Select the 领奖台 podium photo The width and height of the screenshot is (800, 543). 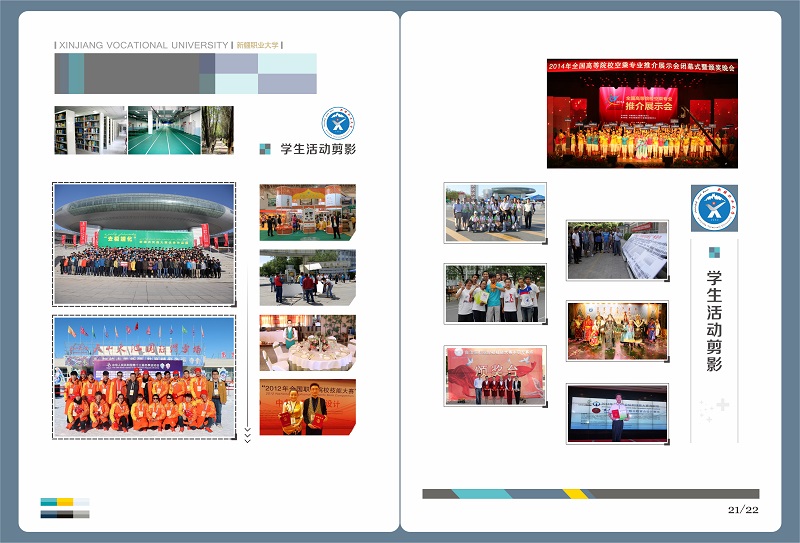click(495, 376)
